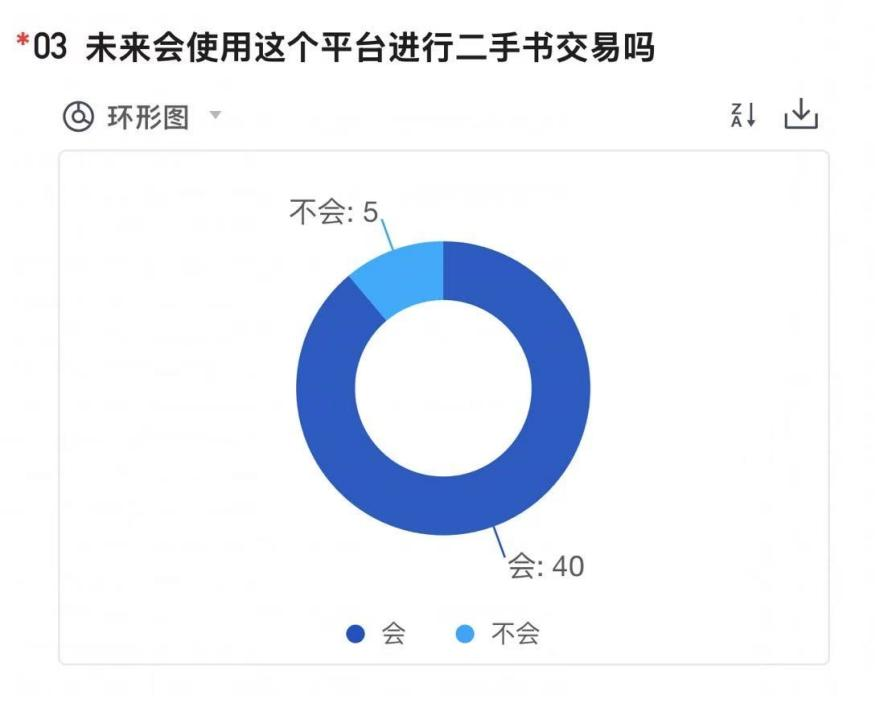Click the light blue 不会 legend dot

pyautogui.click(x=465, y=634)
